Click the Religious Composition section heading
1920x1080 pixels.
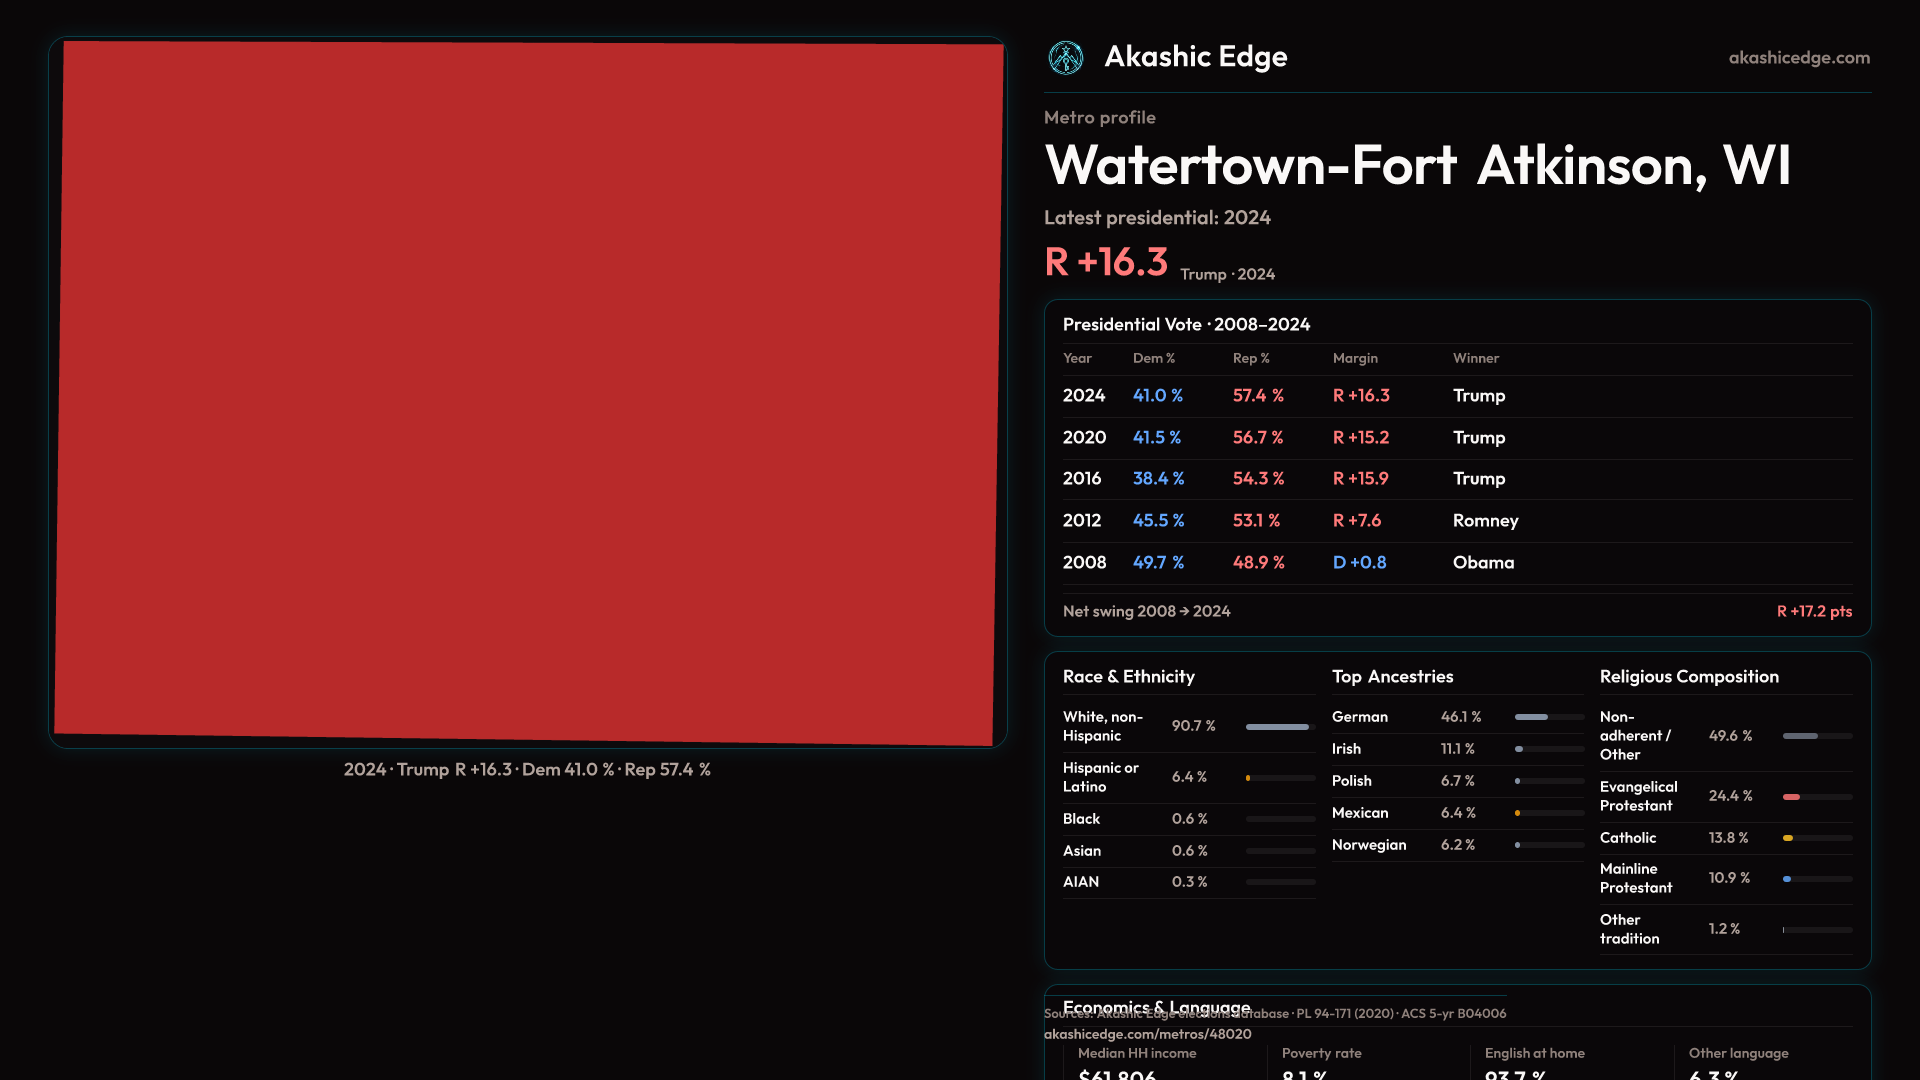[1688, 677]
